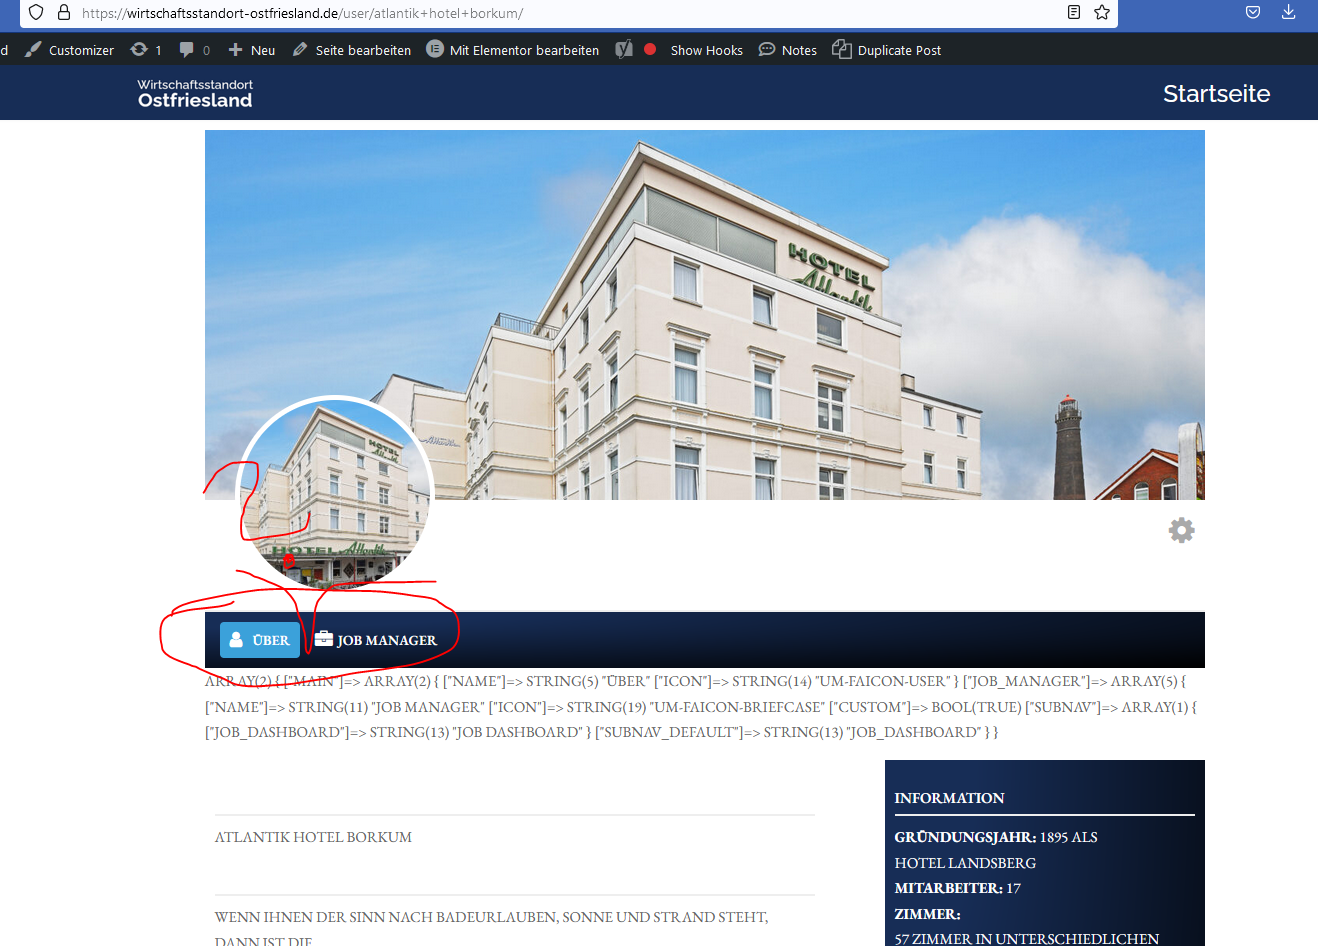Click the updates icon showing 1
This screenshot has height=946, width=1318.
[146, 50]
